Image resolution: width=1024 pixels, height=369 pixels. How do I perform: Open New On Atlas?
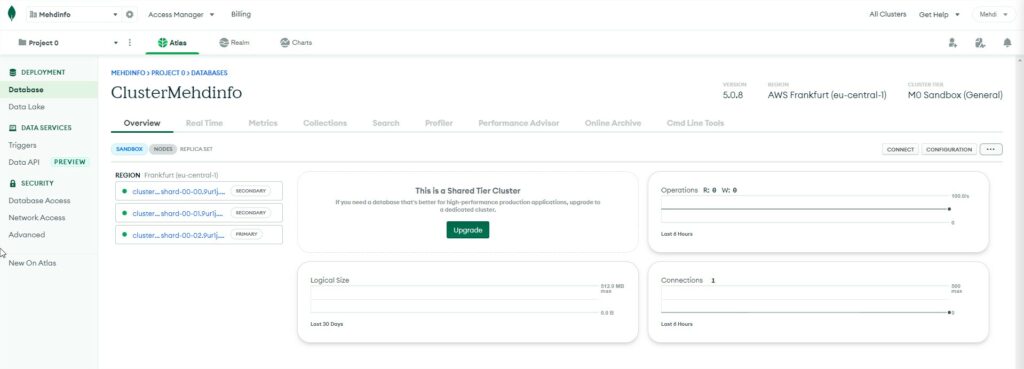32,263
